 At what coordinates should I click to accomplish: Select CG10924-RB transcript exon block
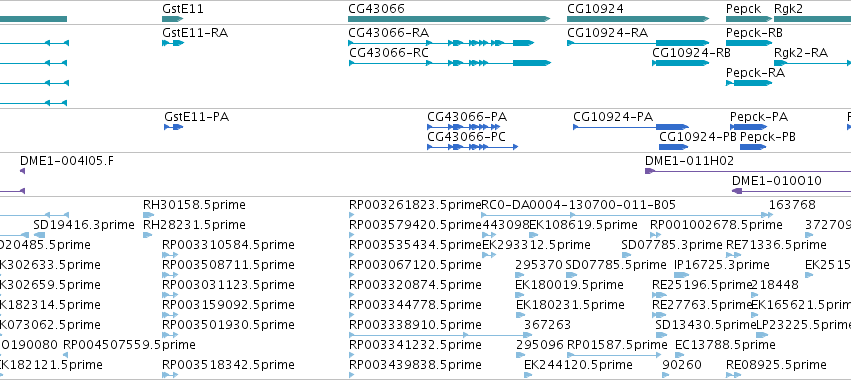click(681, 63)
